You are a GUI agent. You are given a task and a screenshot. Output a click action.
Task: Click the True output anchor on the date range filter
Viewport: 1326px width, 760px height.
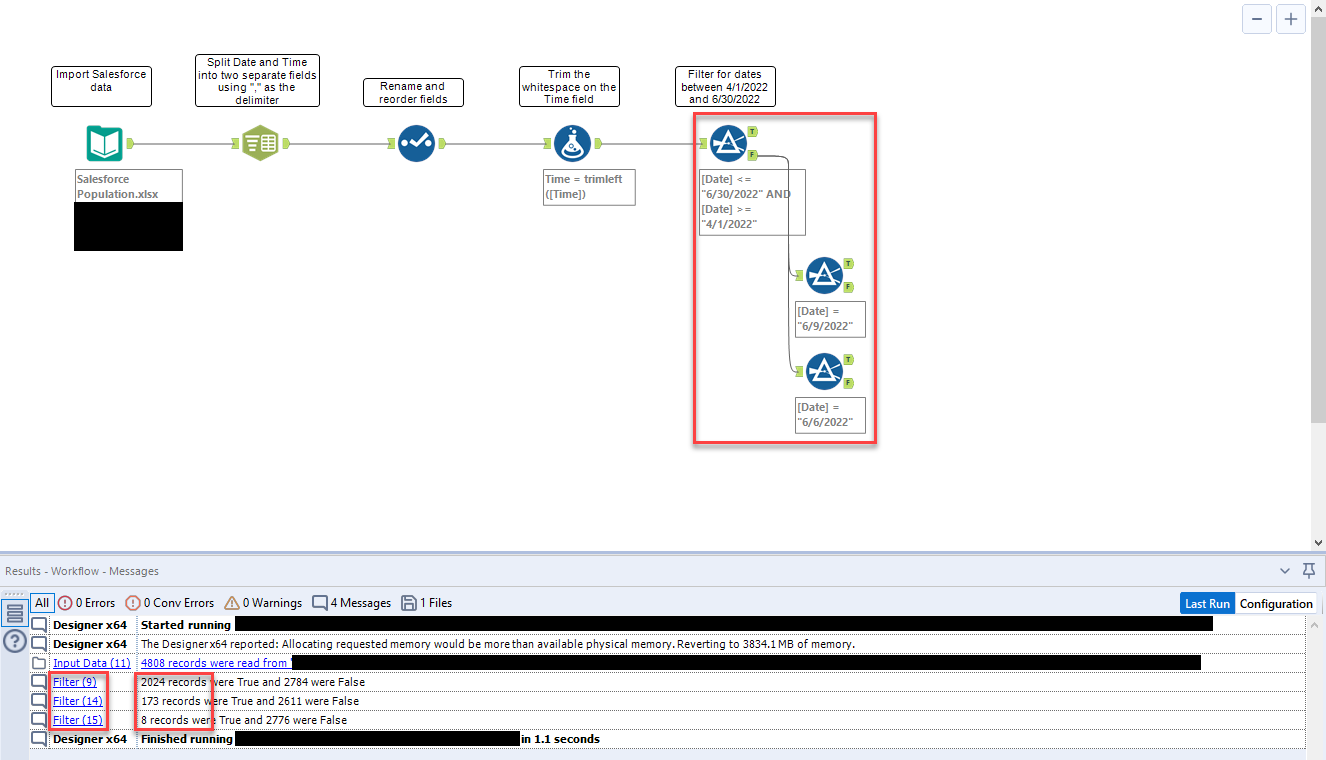pos(751,131)
